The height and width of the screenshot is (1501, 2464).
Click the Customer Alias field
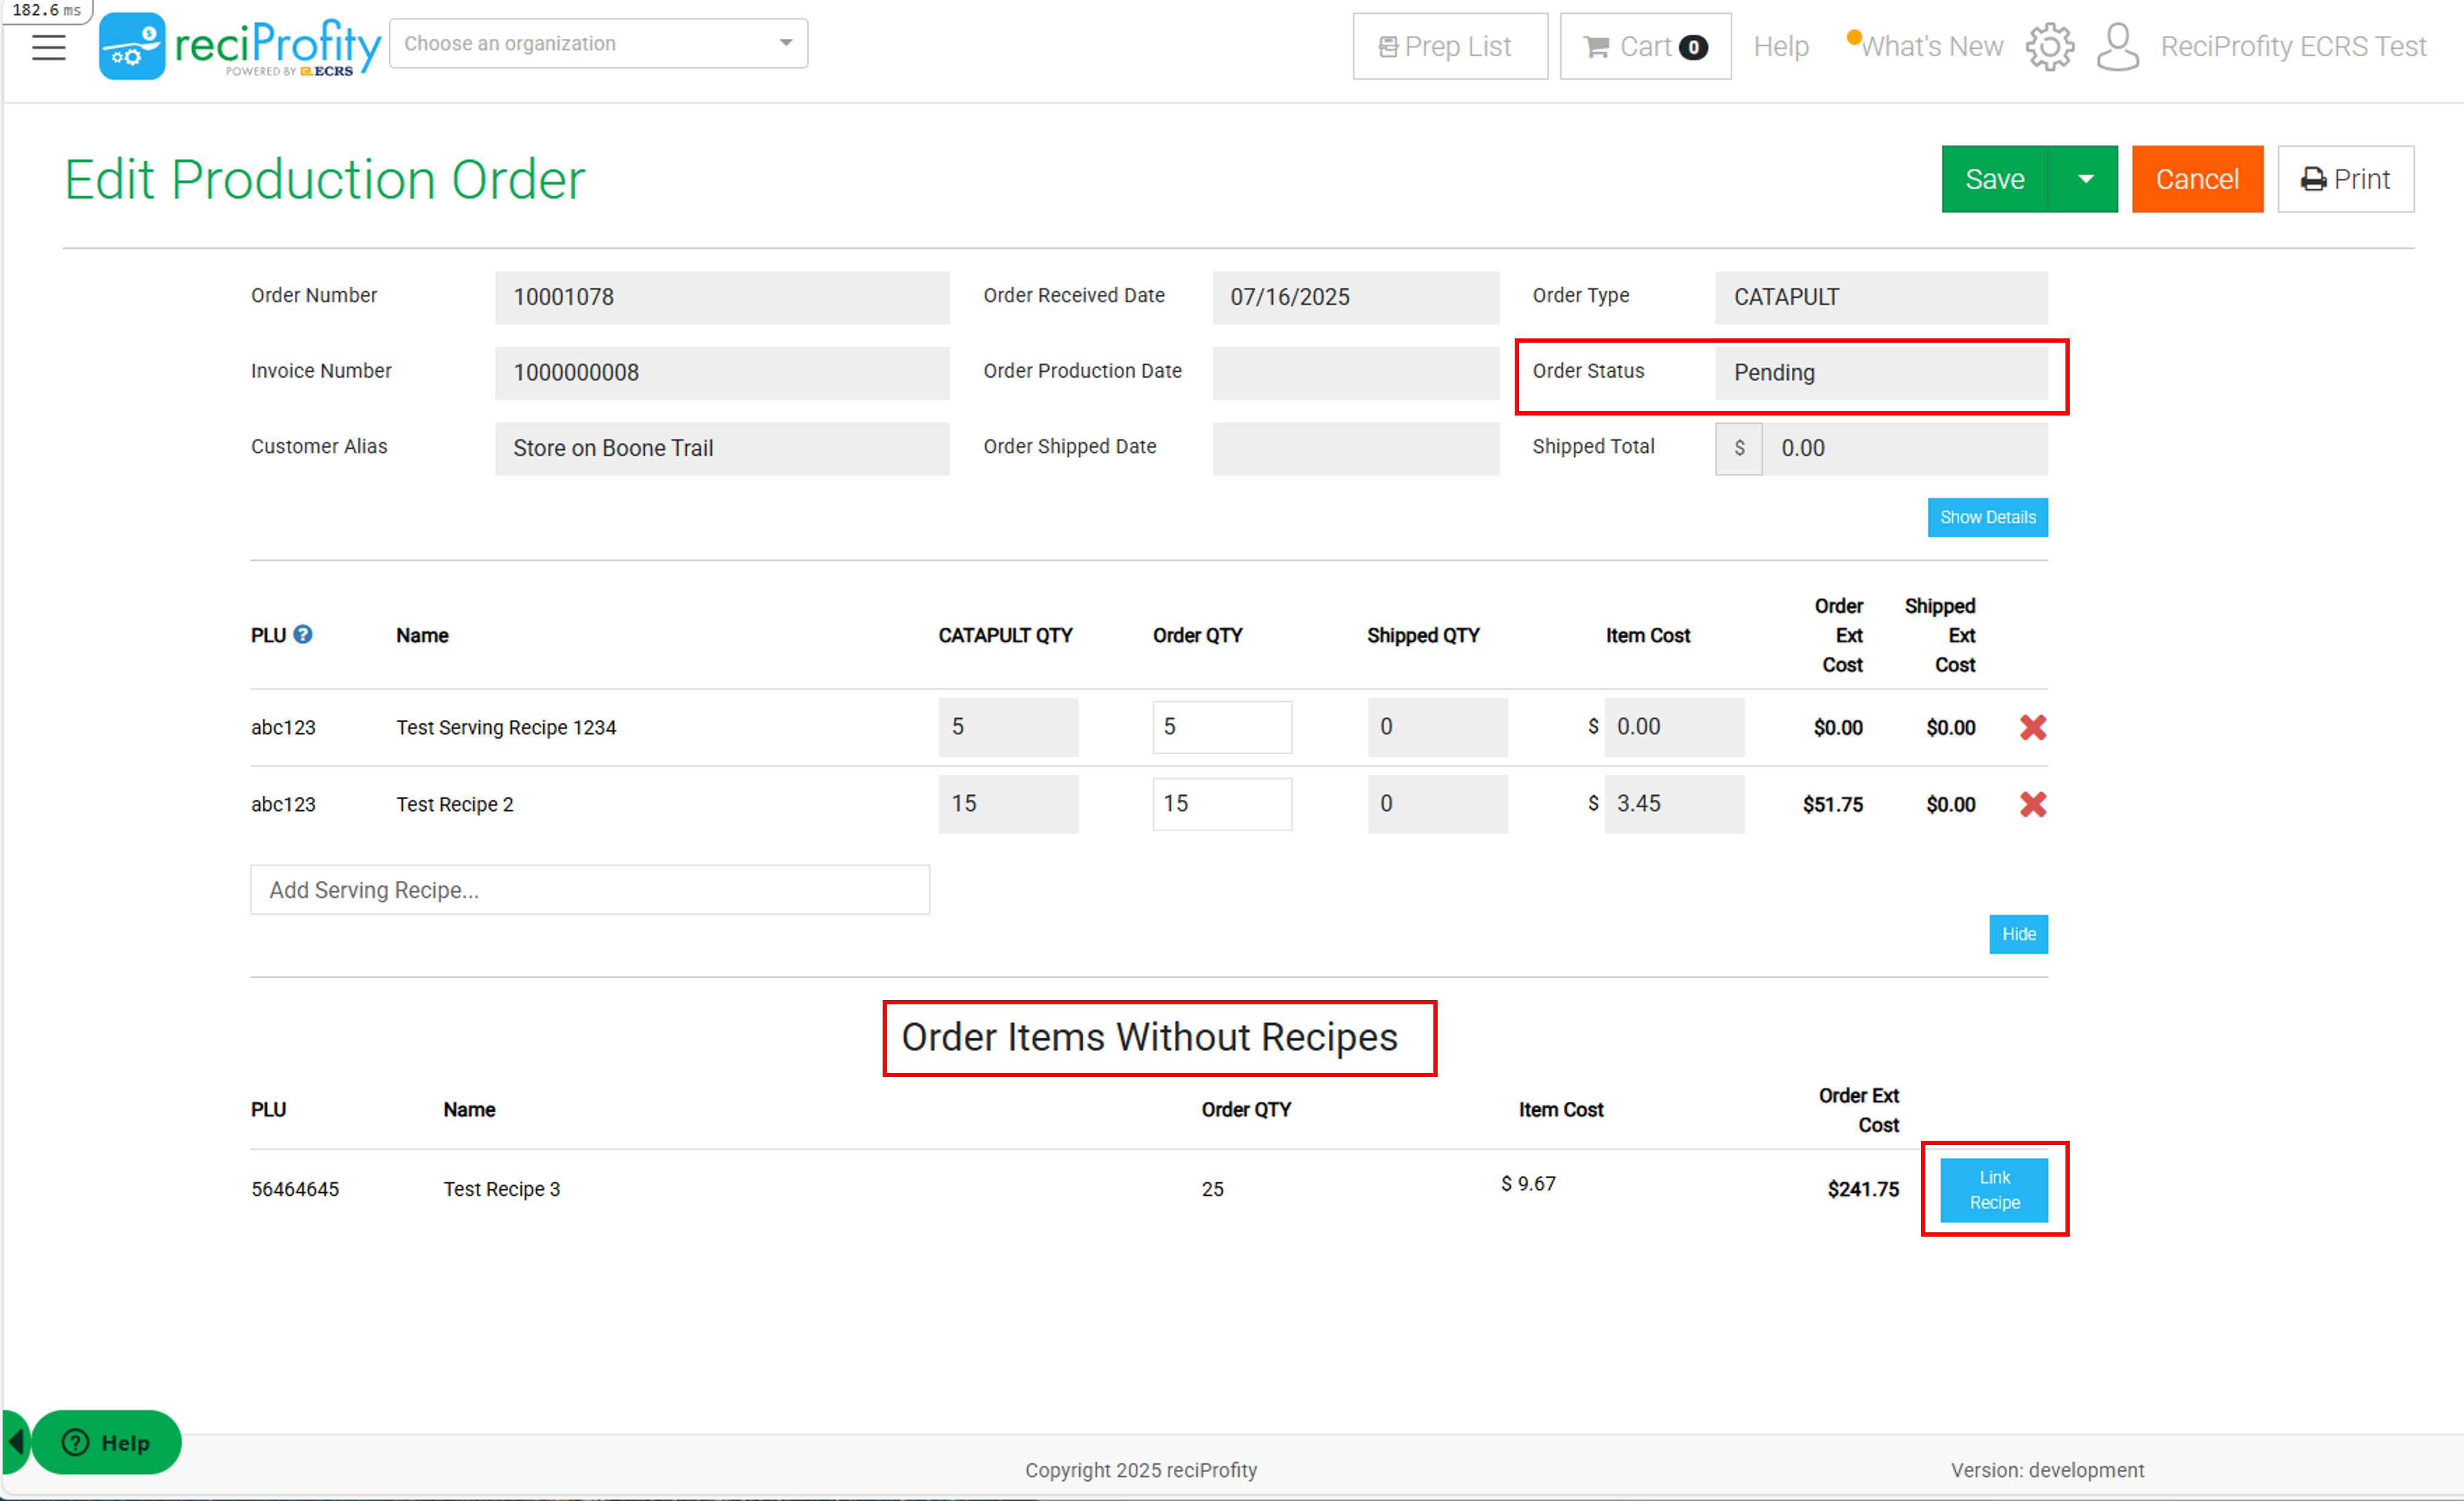coord(722,448)
